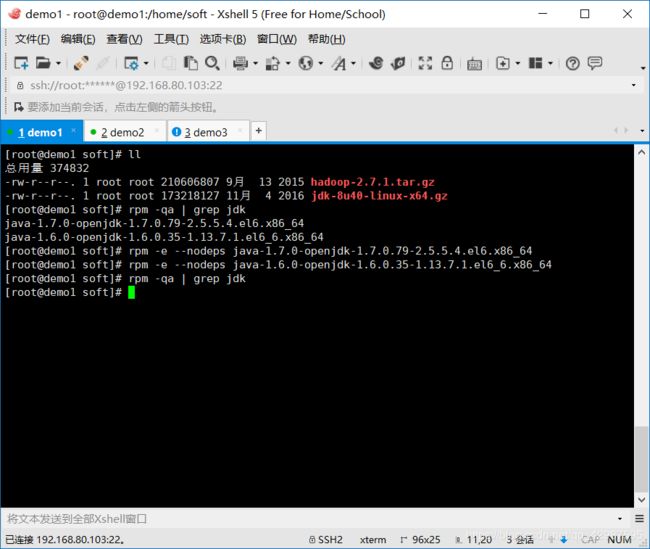The height and width of the screenshot is (549, 650).
Task: Click the Font icon
Action: point(339,63)
